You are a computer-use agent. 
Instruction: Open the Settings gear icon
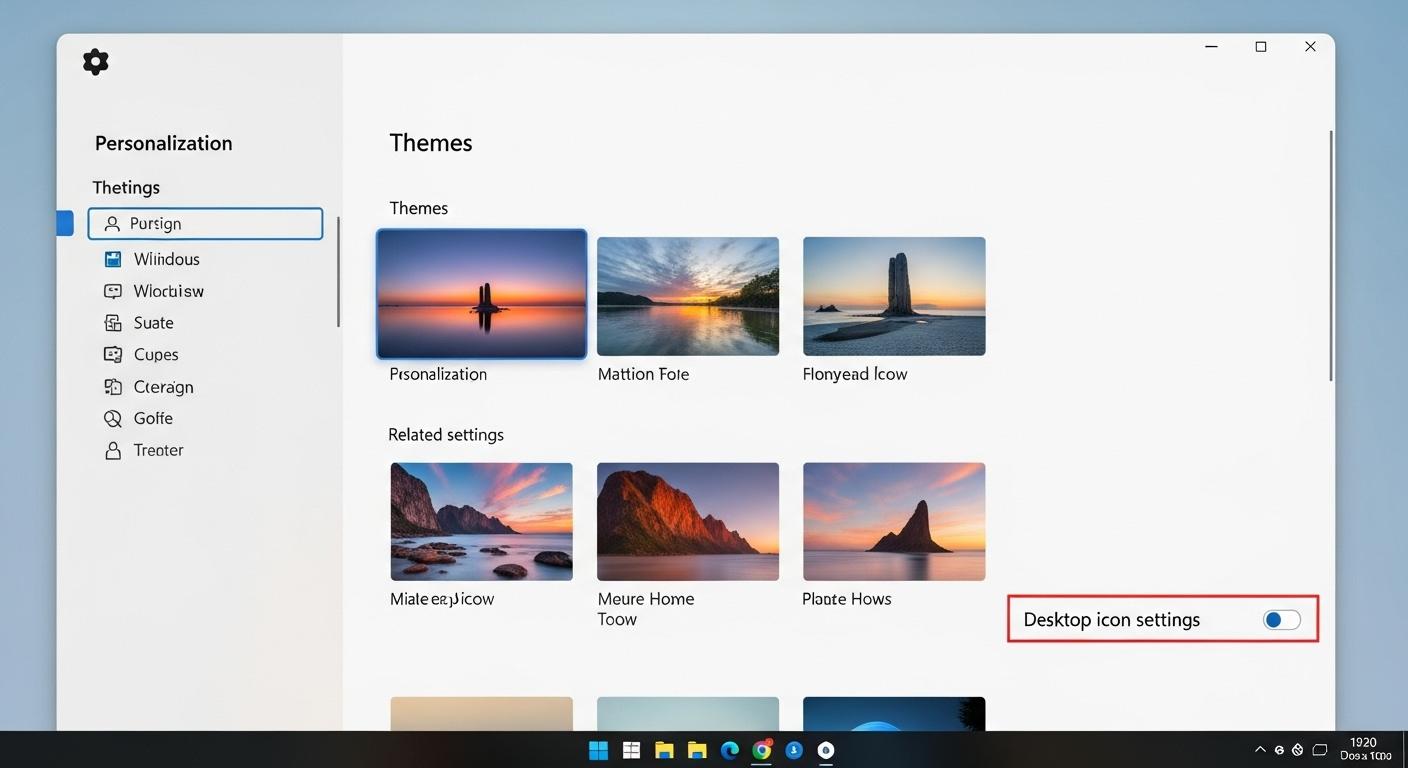tap(95, 61)
